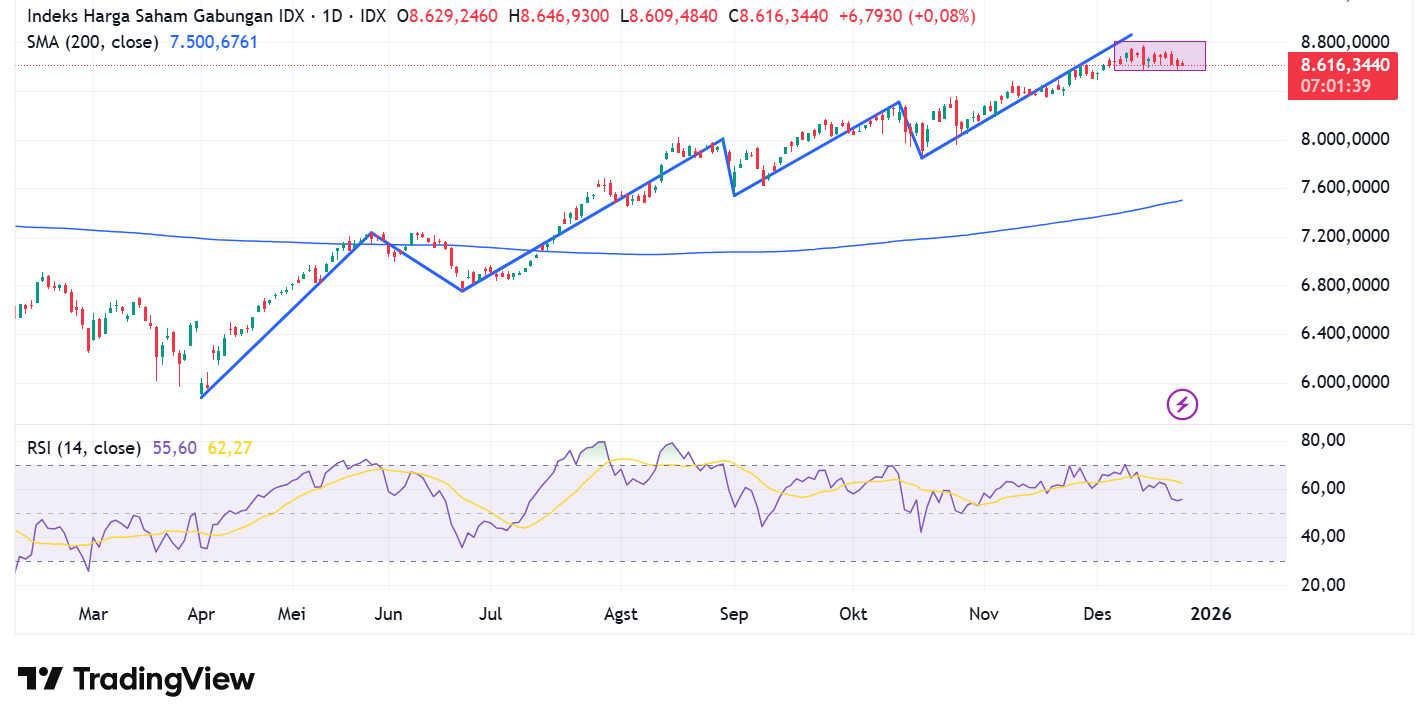Click the high value "H8.646,9300"
Image resolution: width=1428 pixels, height=724 pixels.
(559, 16)
